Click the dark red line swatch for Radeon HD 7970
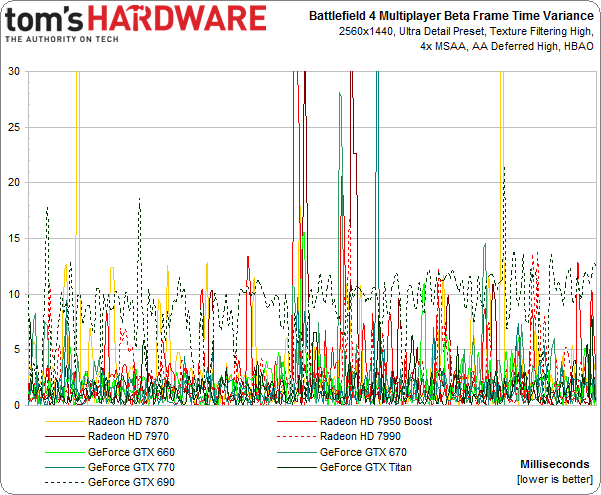The width and height of the screenshot is (601, 495). [x=64, y=437]
